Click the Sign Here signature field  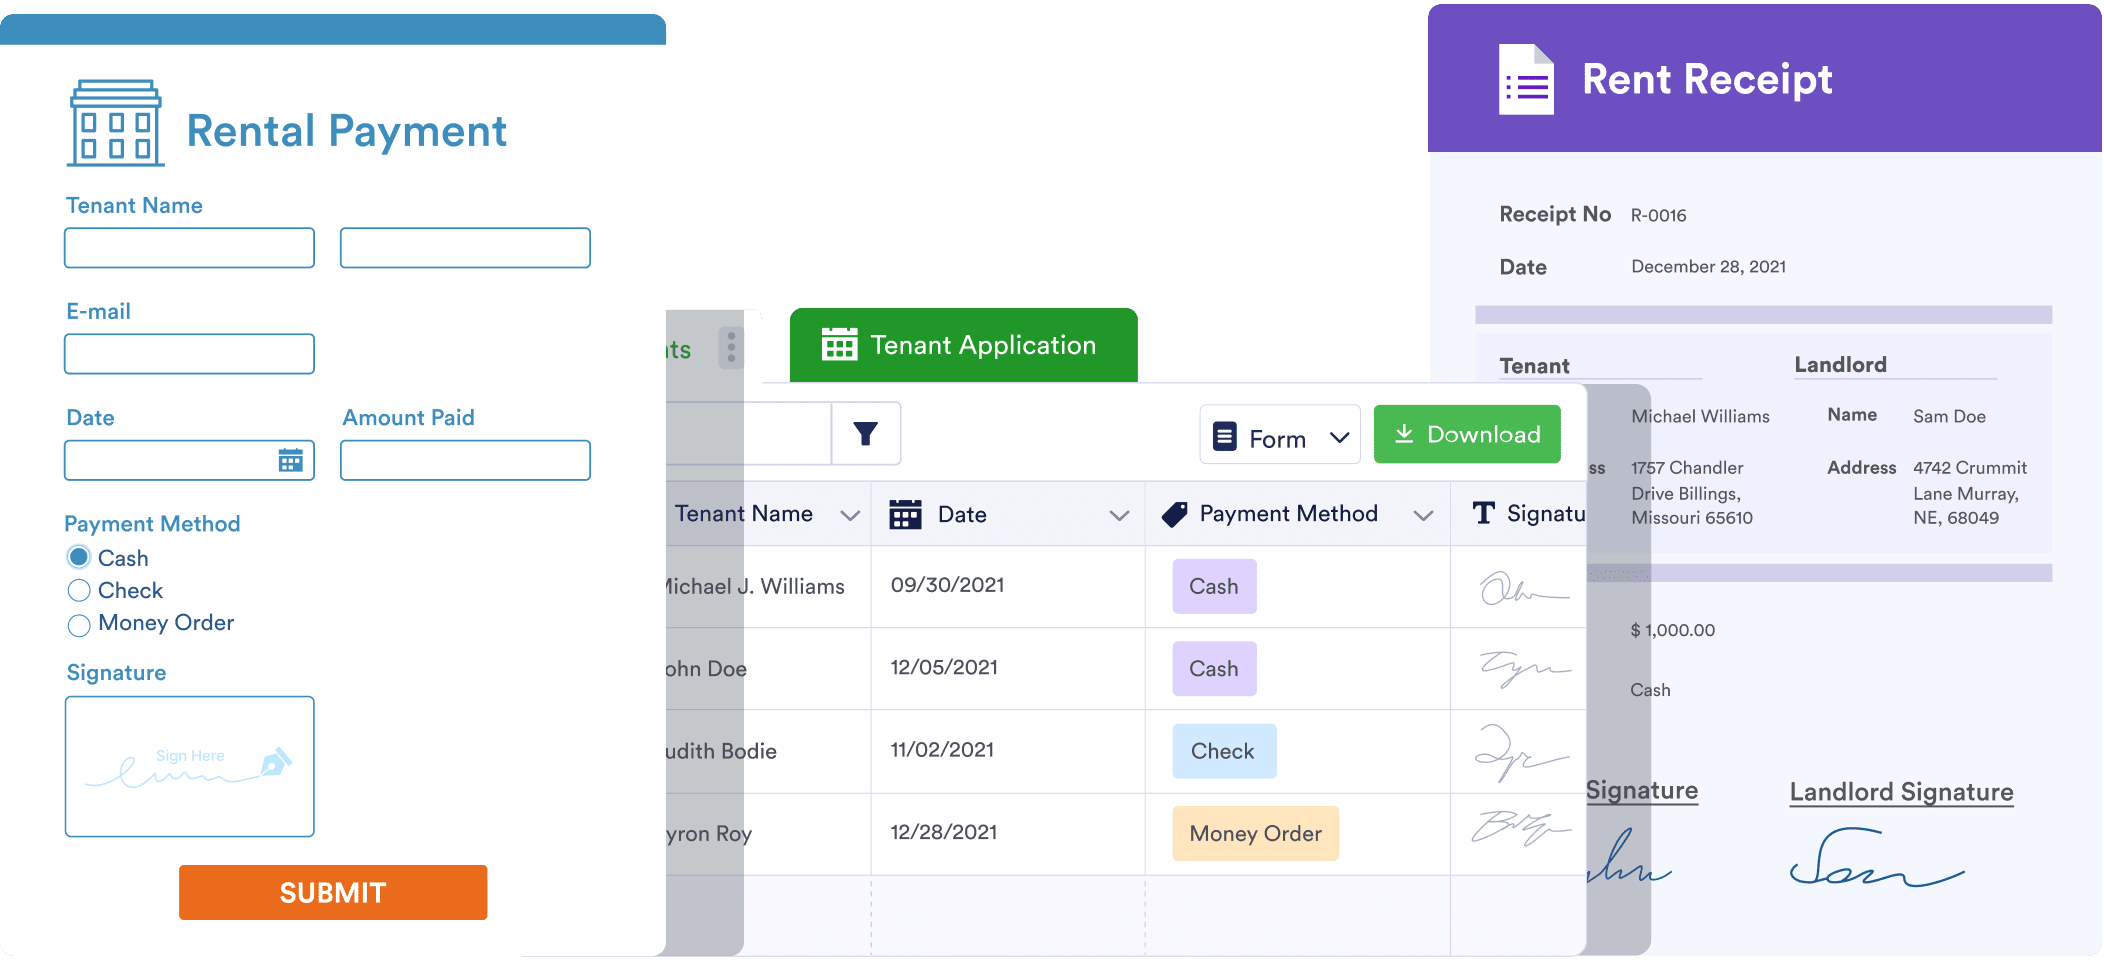189,766
